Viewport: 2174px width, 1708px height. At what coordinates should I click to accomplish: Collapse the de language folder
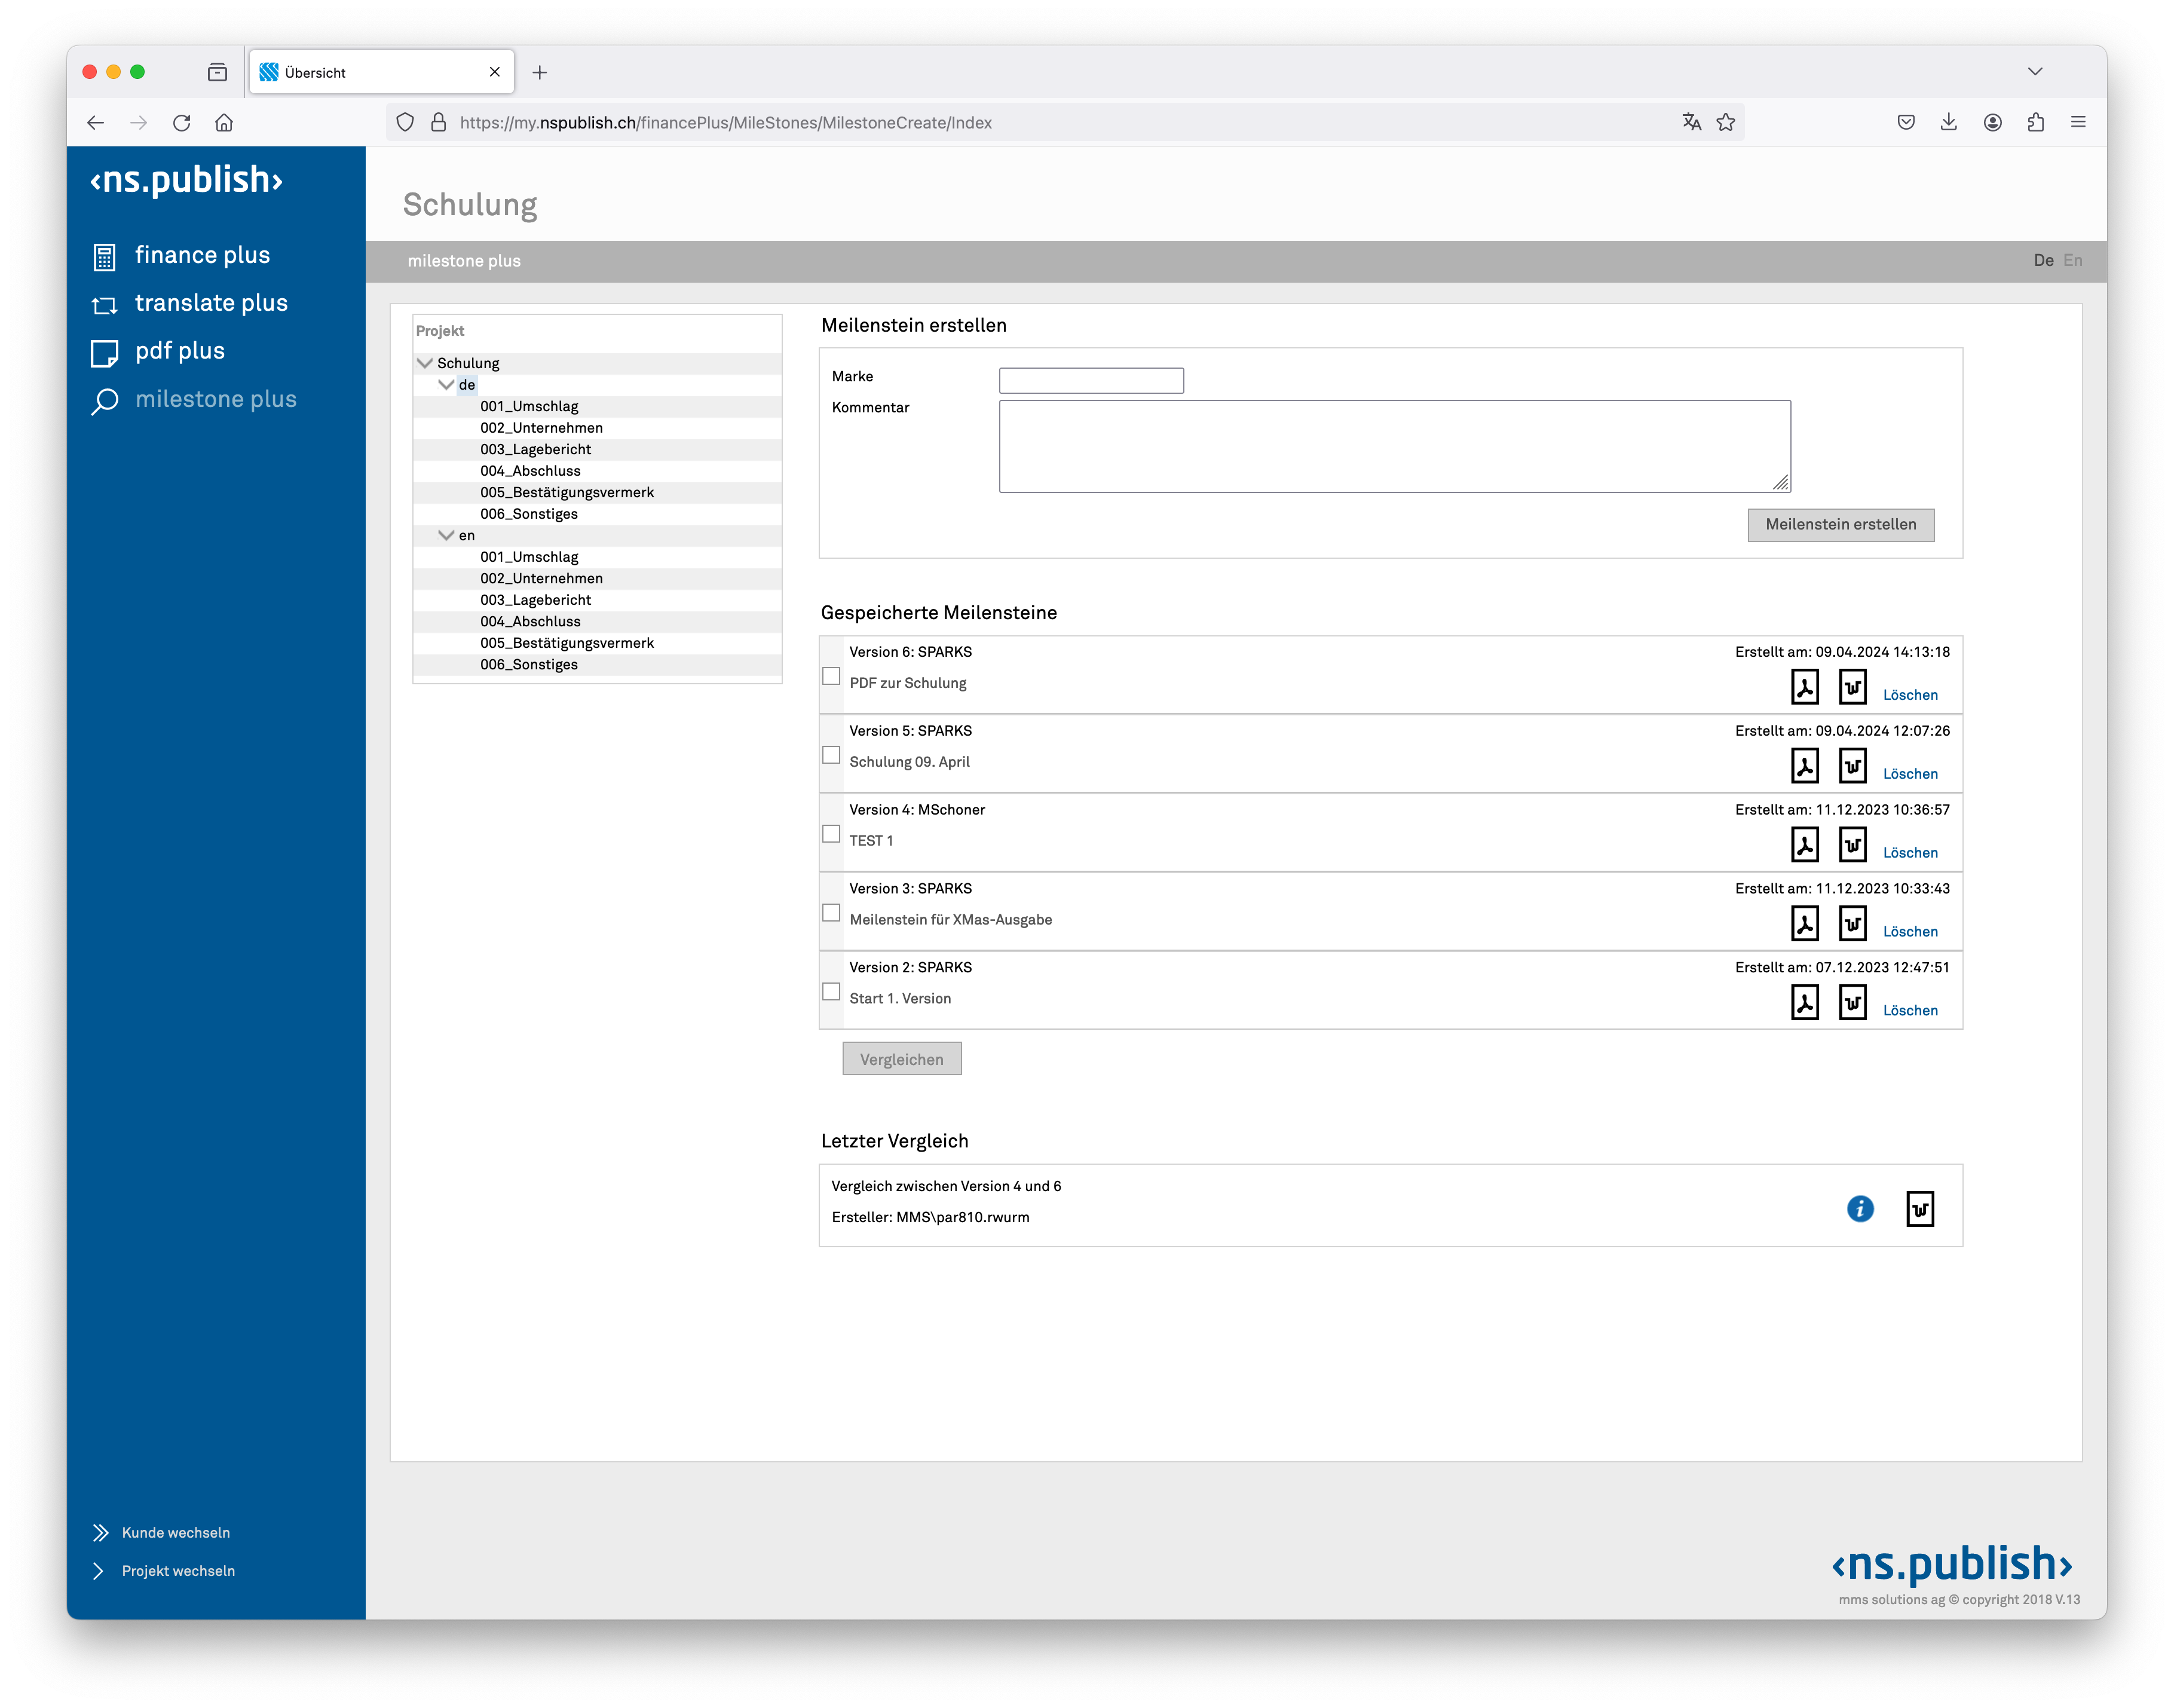click(x=446, y=385)
